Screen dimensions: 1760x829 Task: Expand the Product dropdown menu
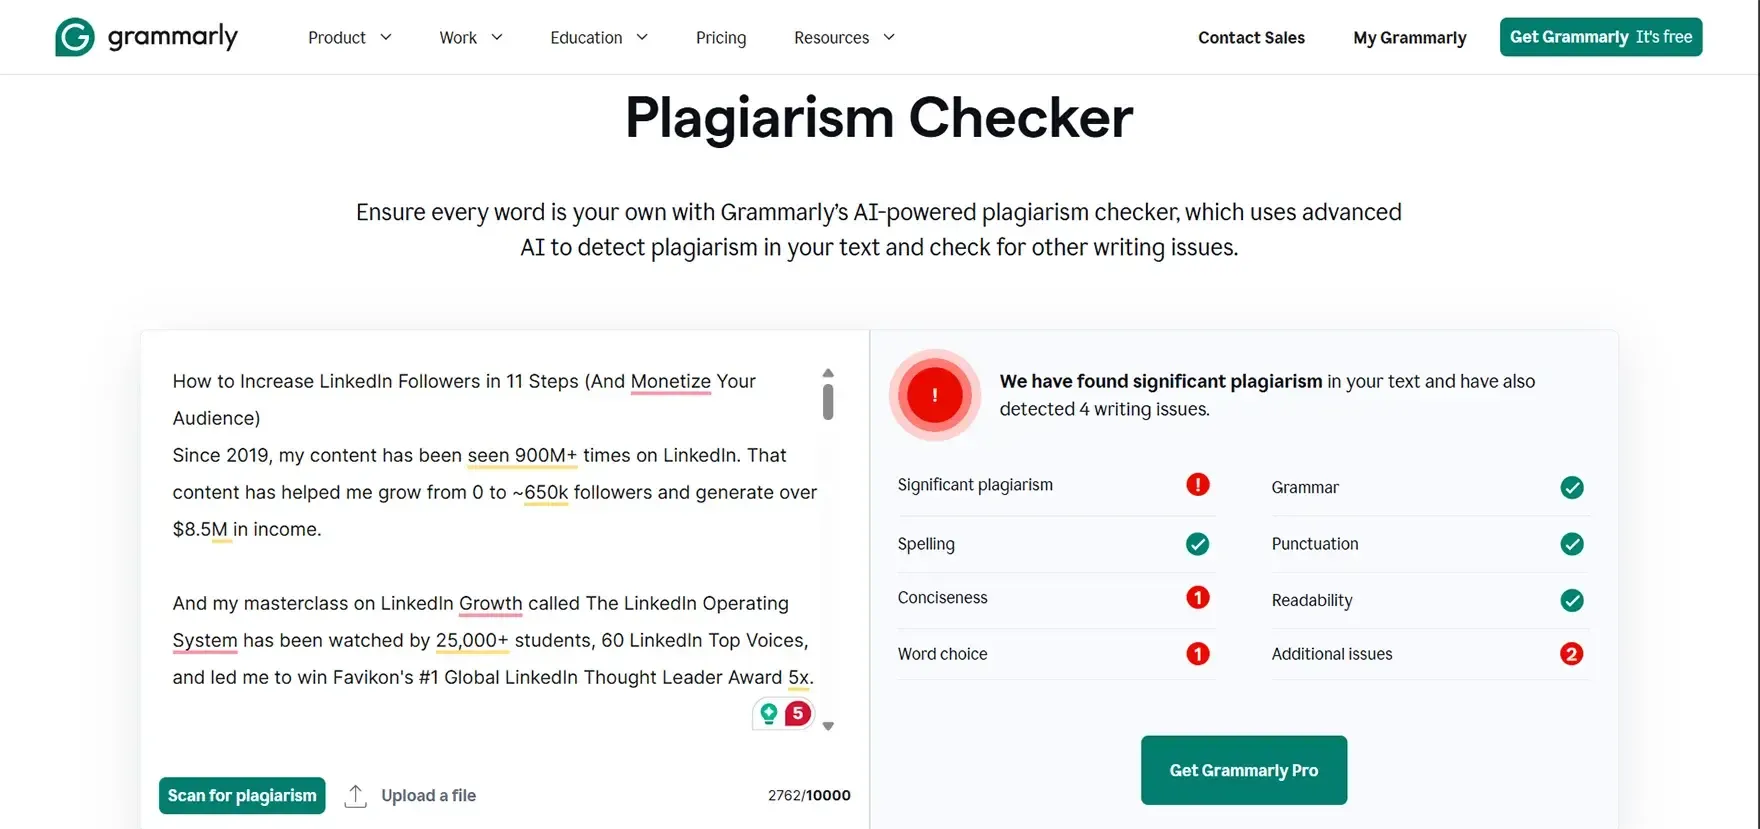(x=349, y=38)
